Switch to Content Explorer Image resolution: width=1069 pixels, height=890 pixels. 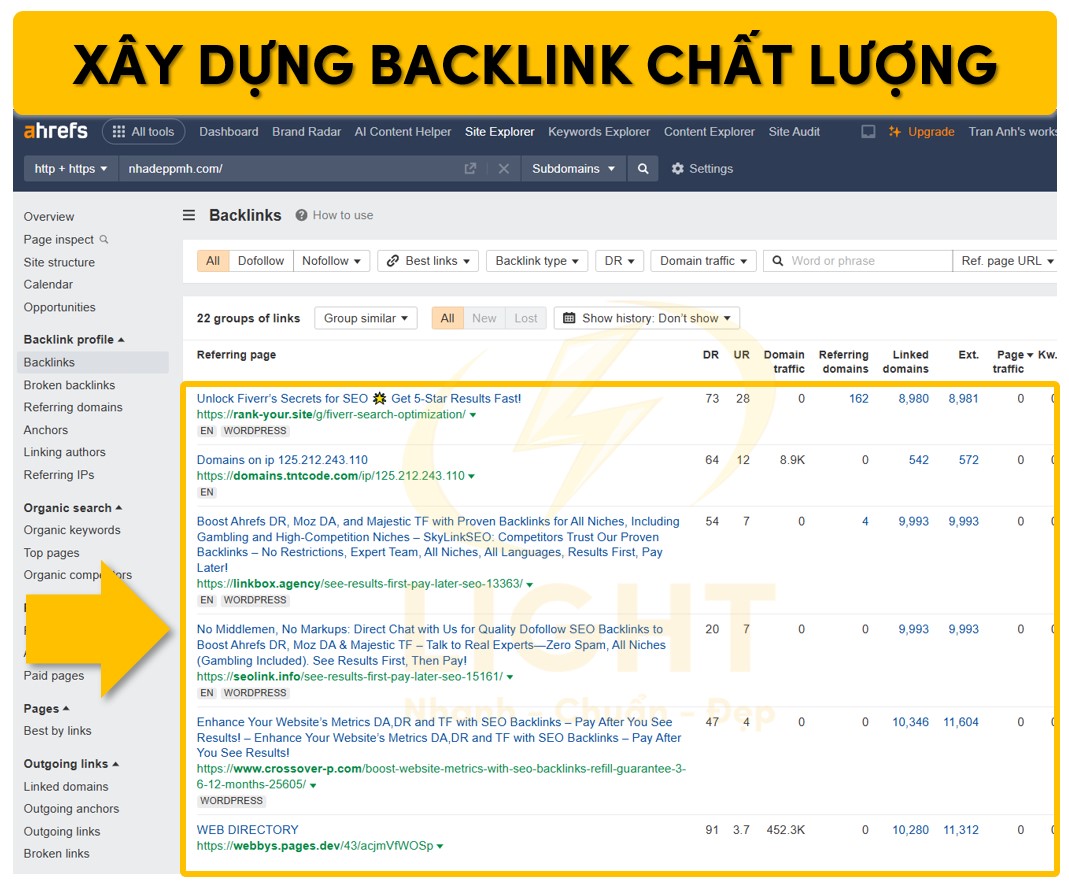[709, 132]
